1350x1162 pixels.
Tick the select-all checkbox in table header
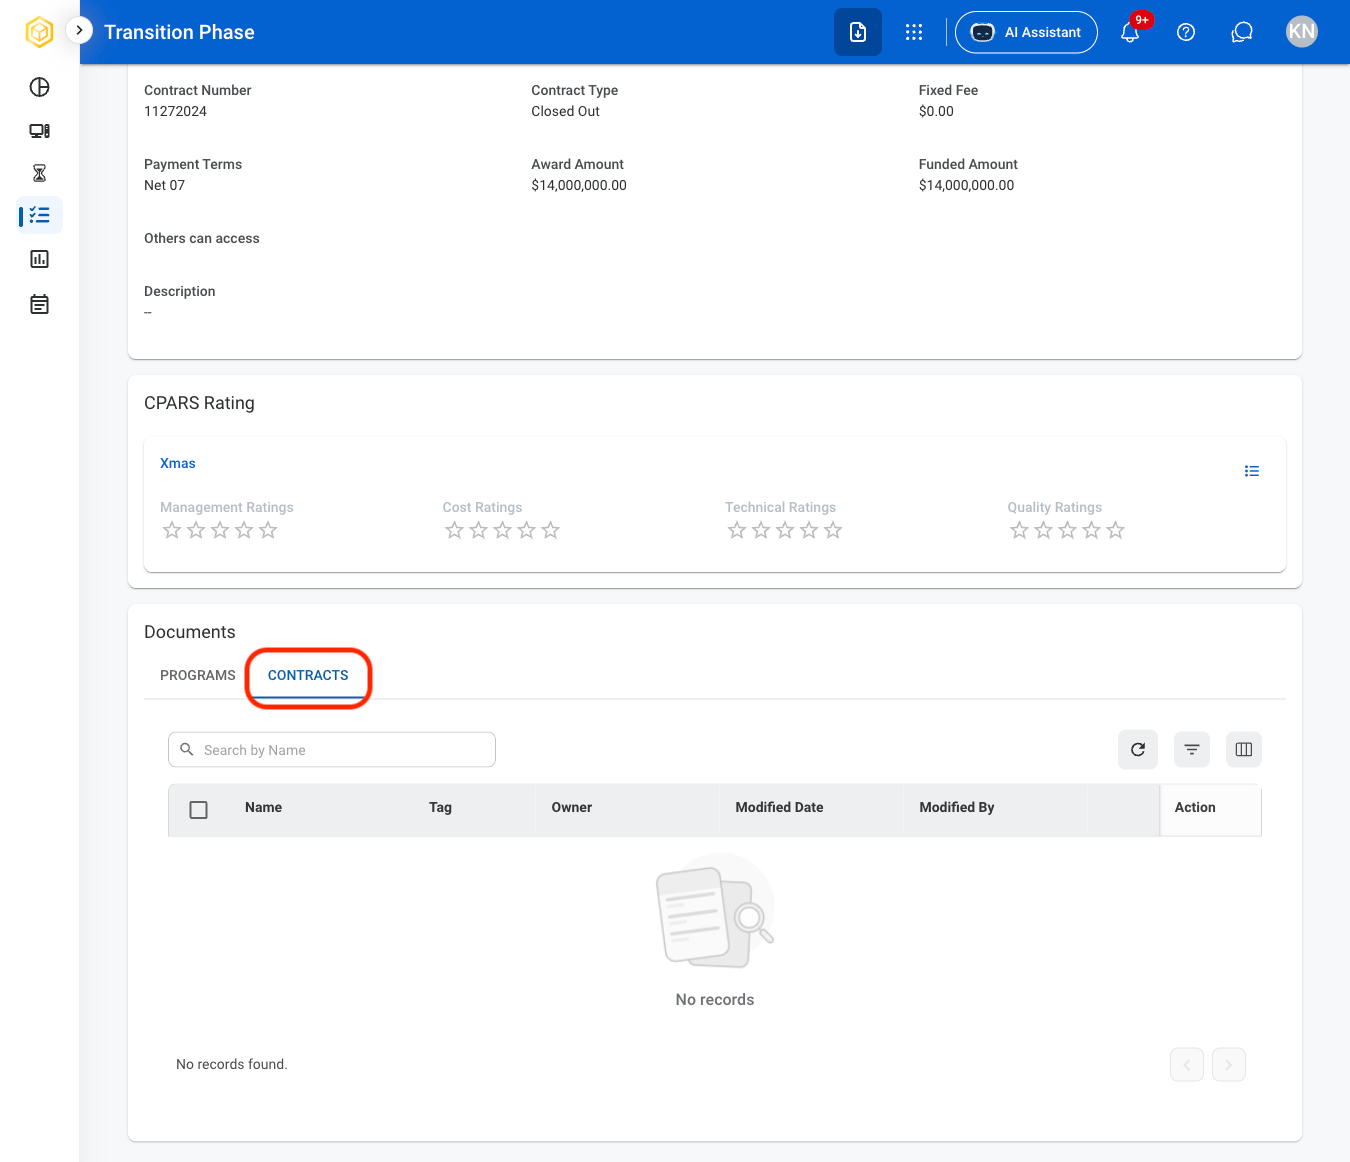[199, 810]
